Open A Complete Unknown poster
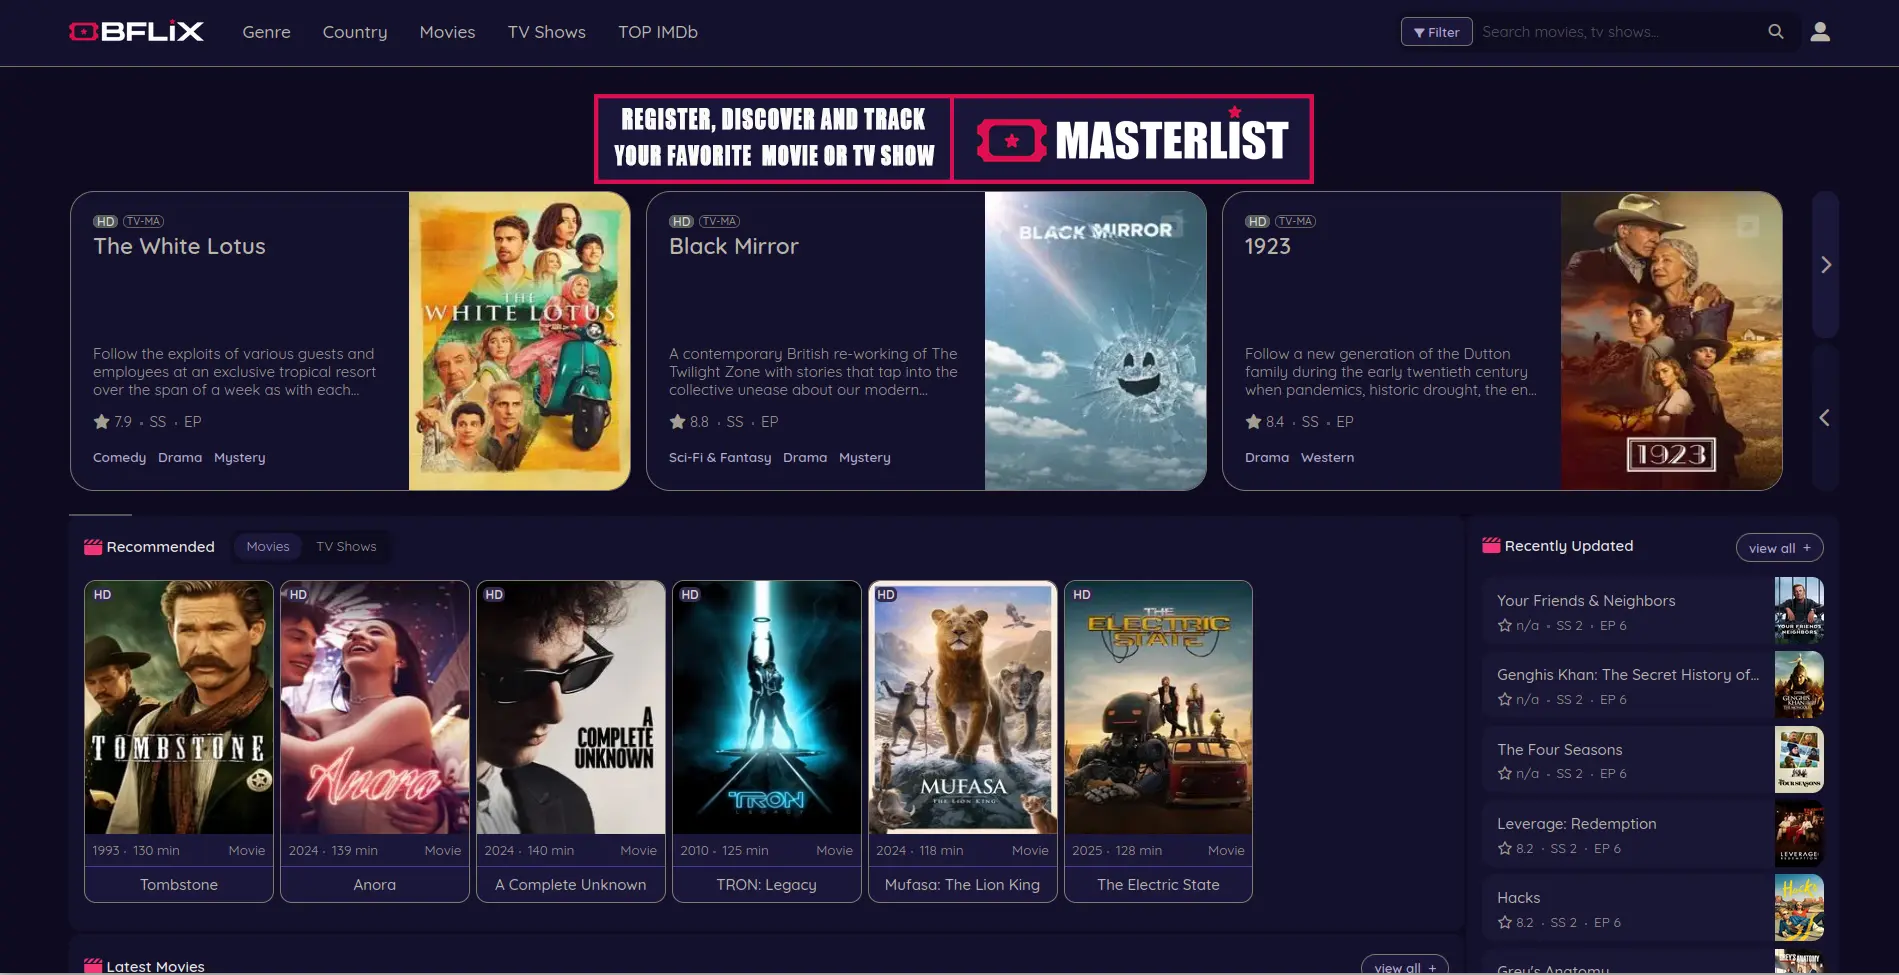The height and width of the screenshot is (975, 1899). (x=571, y=708)
